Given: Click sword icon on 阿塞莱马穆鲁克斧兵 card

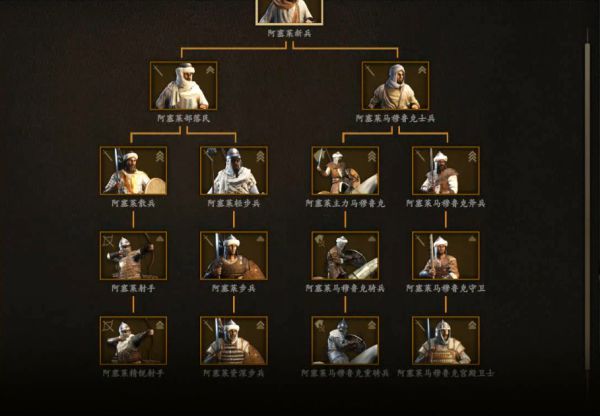Looking at the screenshot, I should [x=421, y=156].
